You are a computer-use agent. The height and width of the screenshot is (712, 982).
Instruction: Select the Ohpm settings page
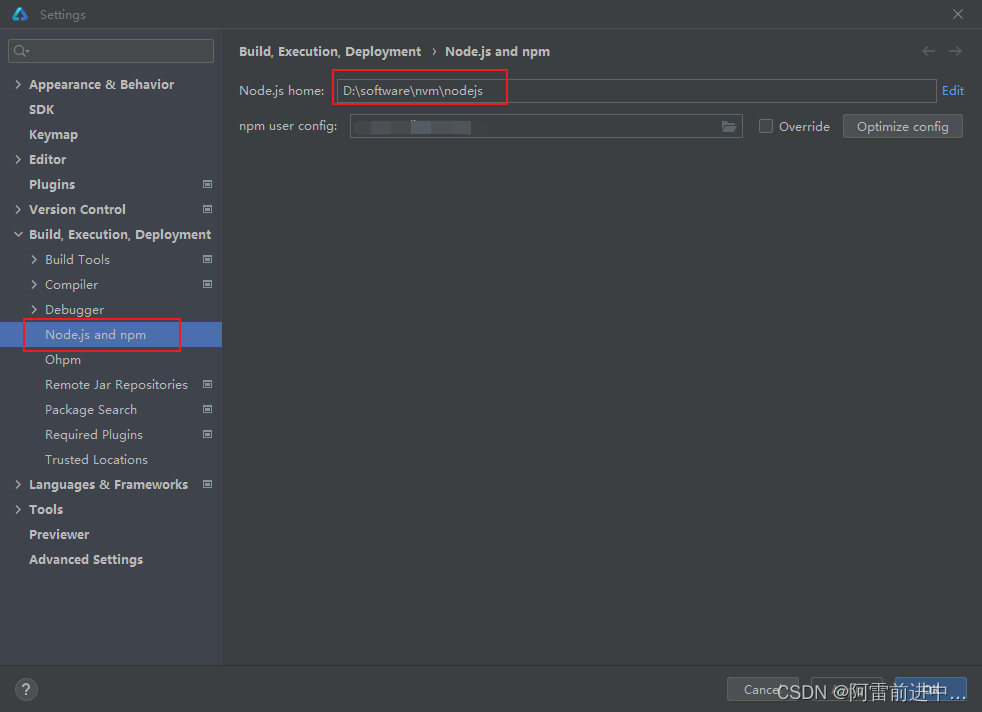click(63, 360)
